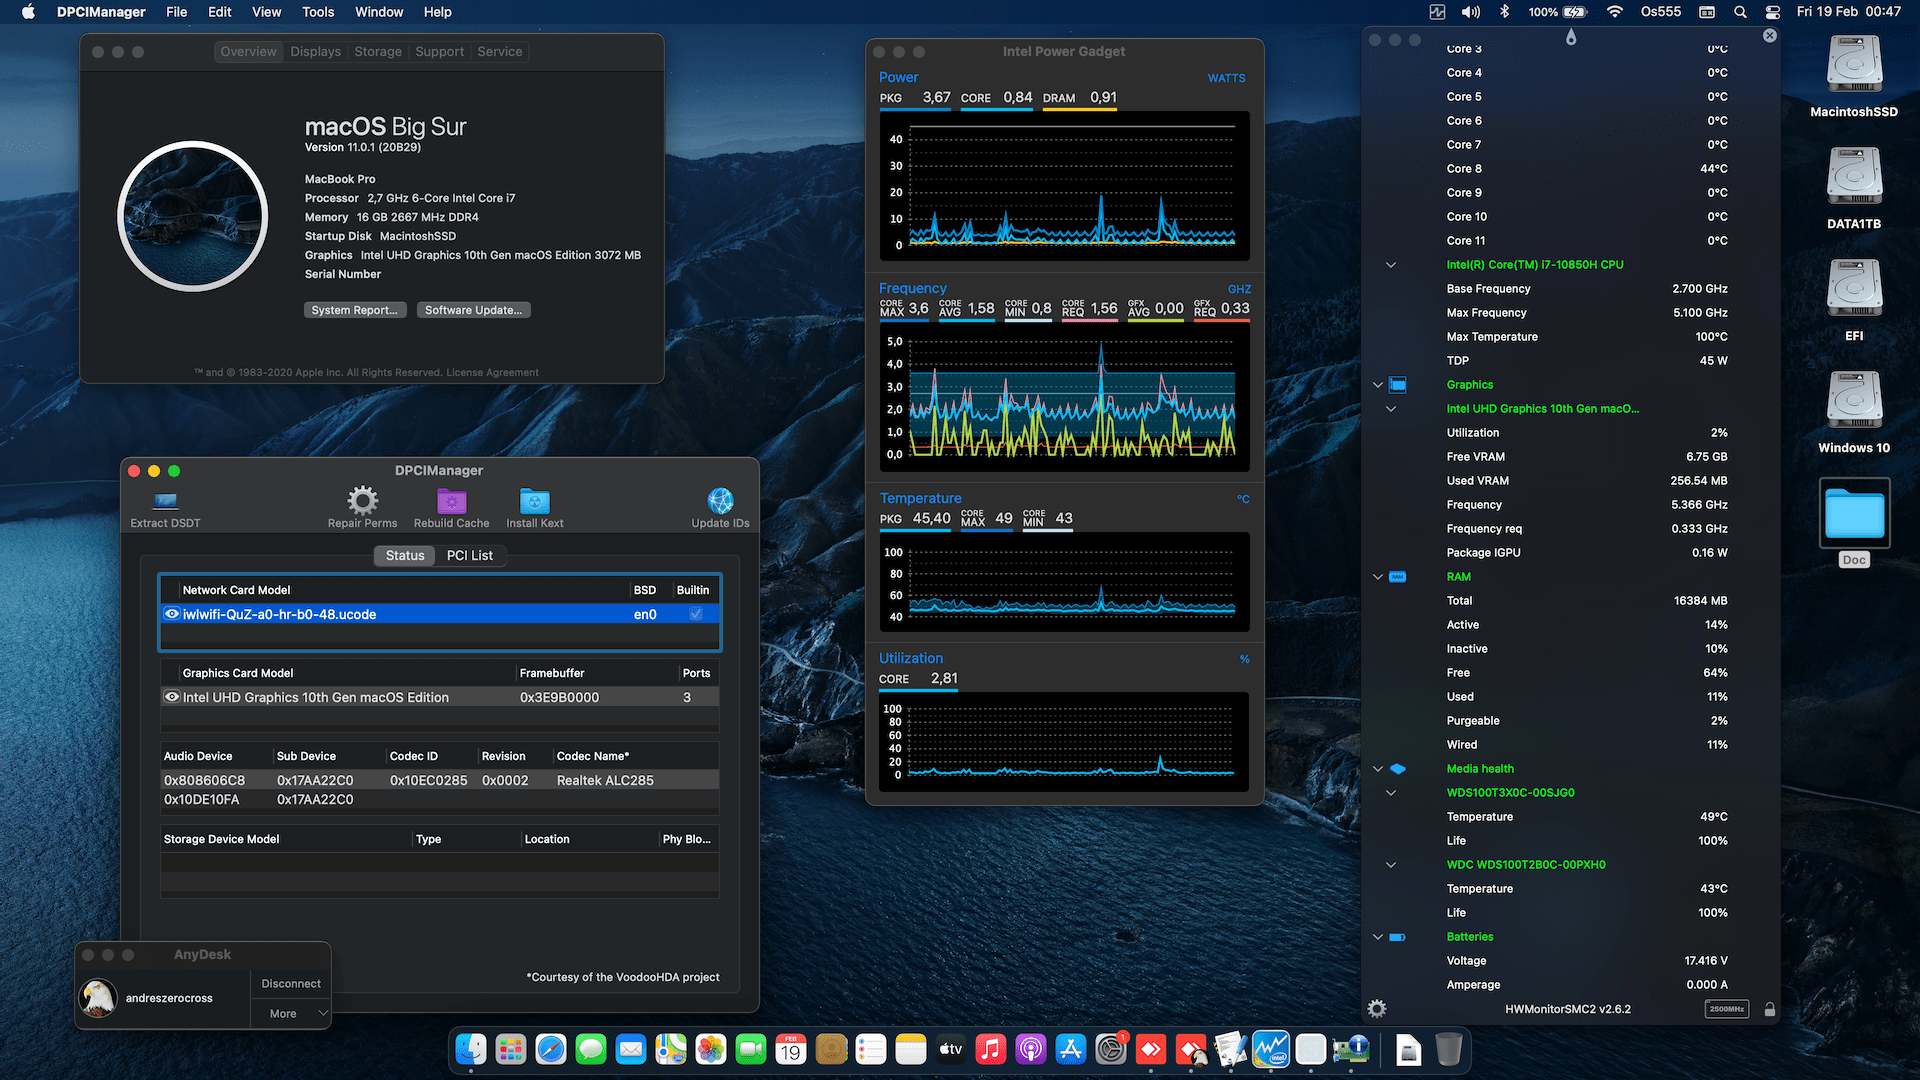Toggle eye icon for Intel UHD Graphics row
The height and width of the screenshot is (1080, 1920).
172,697
